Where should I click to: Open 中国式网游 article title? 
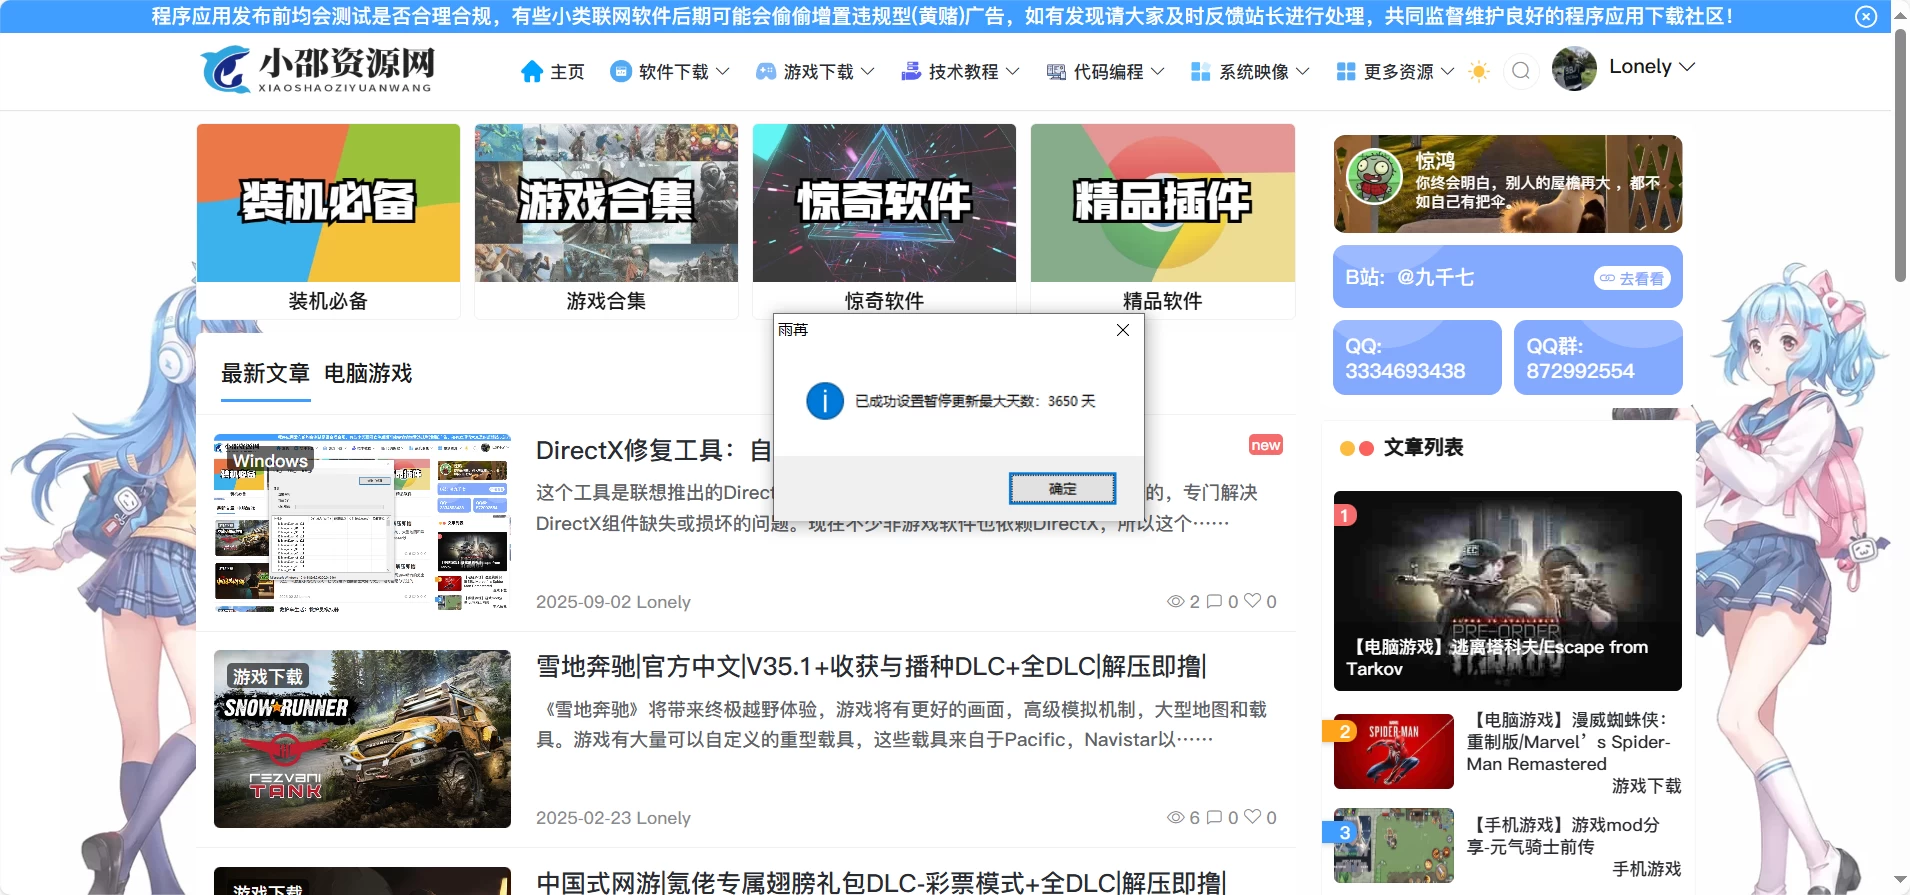881,882
